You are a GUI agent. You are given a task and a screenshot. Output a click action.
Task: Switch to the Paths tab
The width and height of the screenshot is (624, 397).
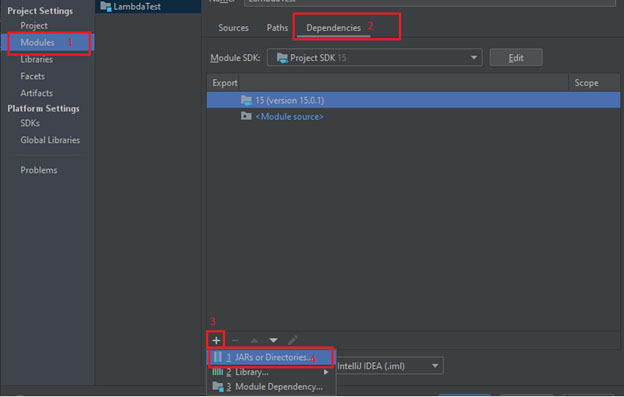pyautogui.click(x=277, y=28)
